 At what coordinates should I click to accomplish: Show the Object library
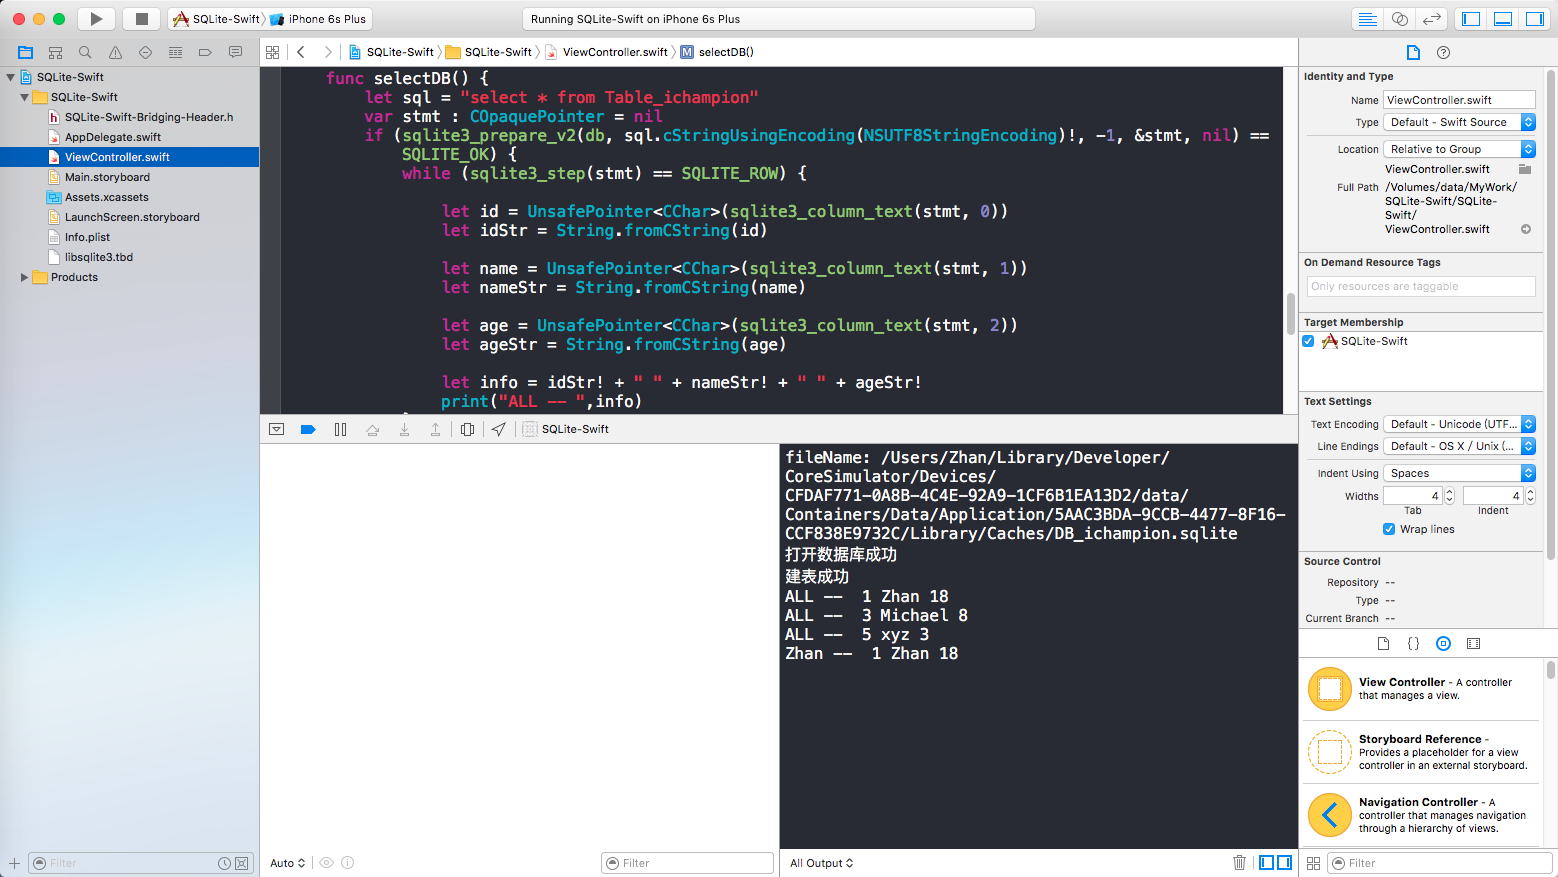[1443, 643]
